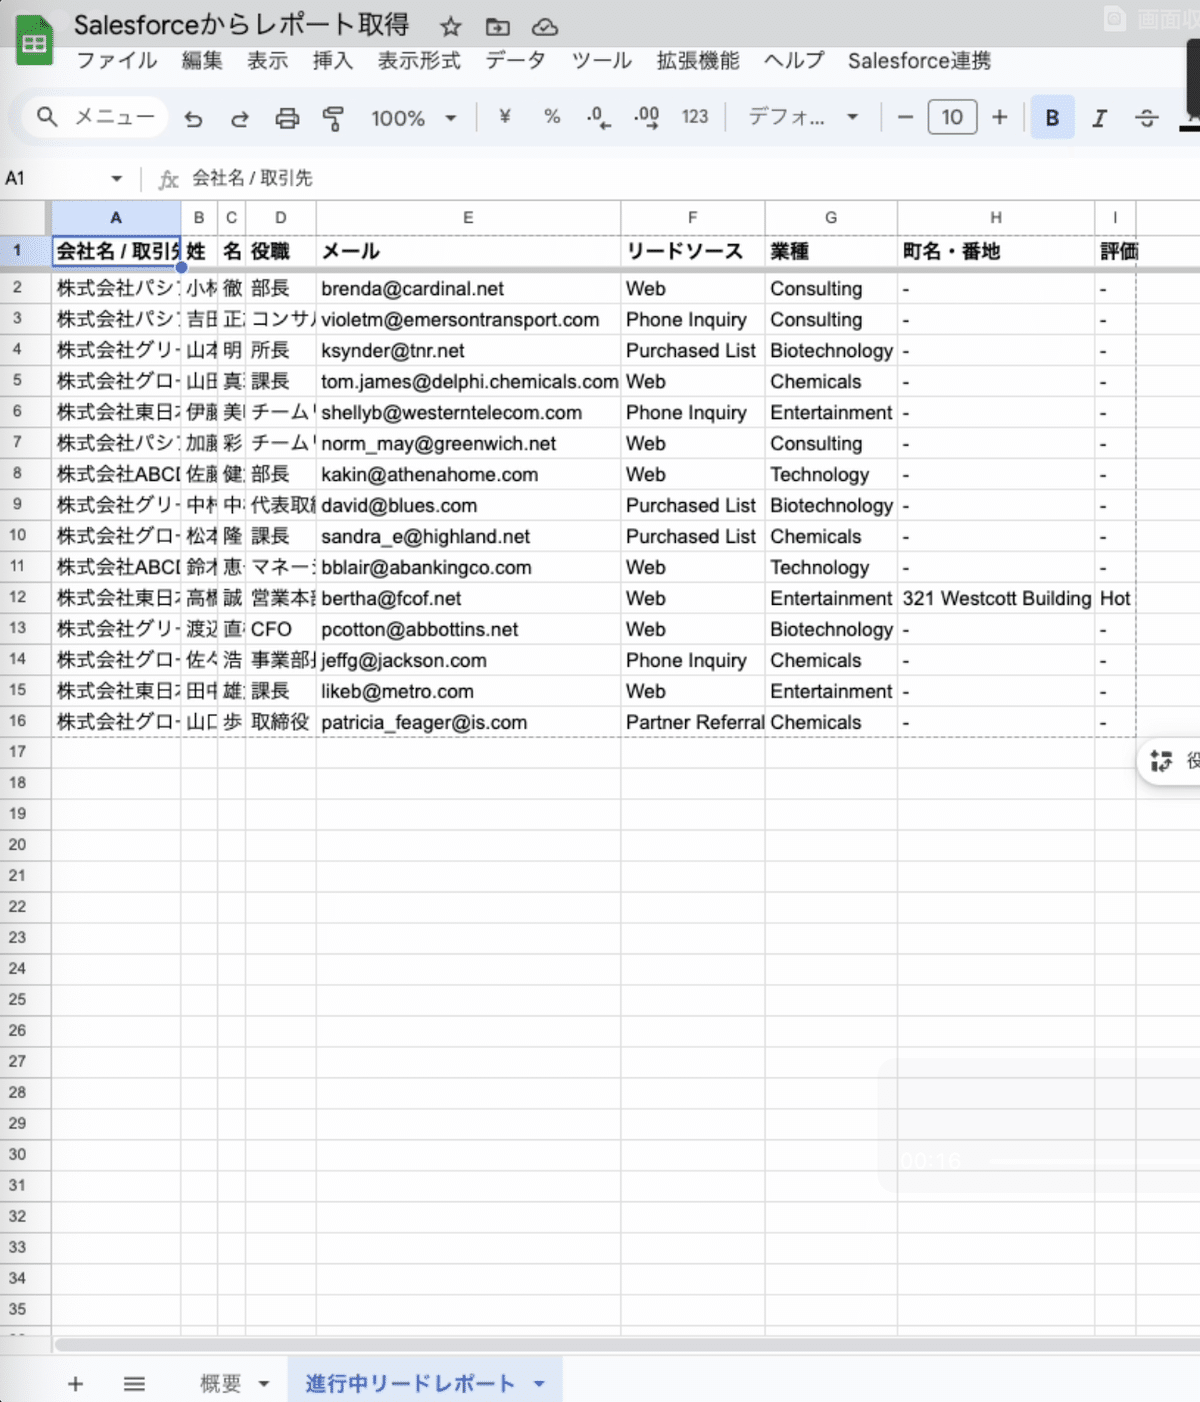
Task: Select the 進行中リードレポート sheet tab
Action: tap(410, 1383)
